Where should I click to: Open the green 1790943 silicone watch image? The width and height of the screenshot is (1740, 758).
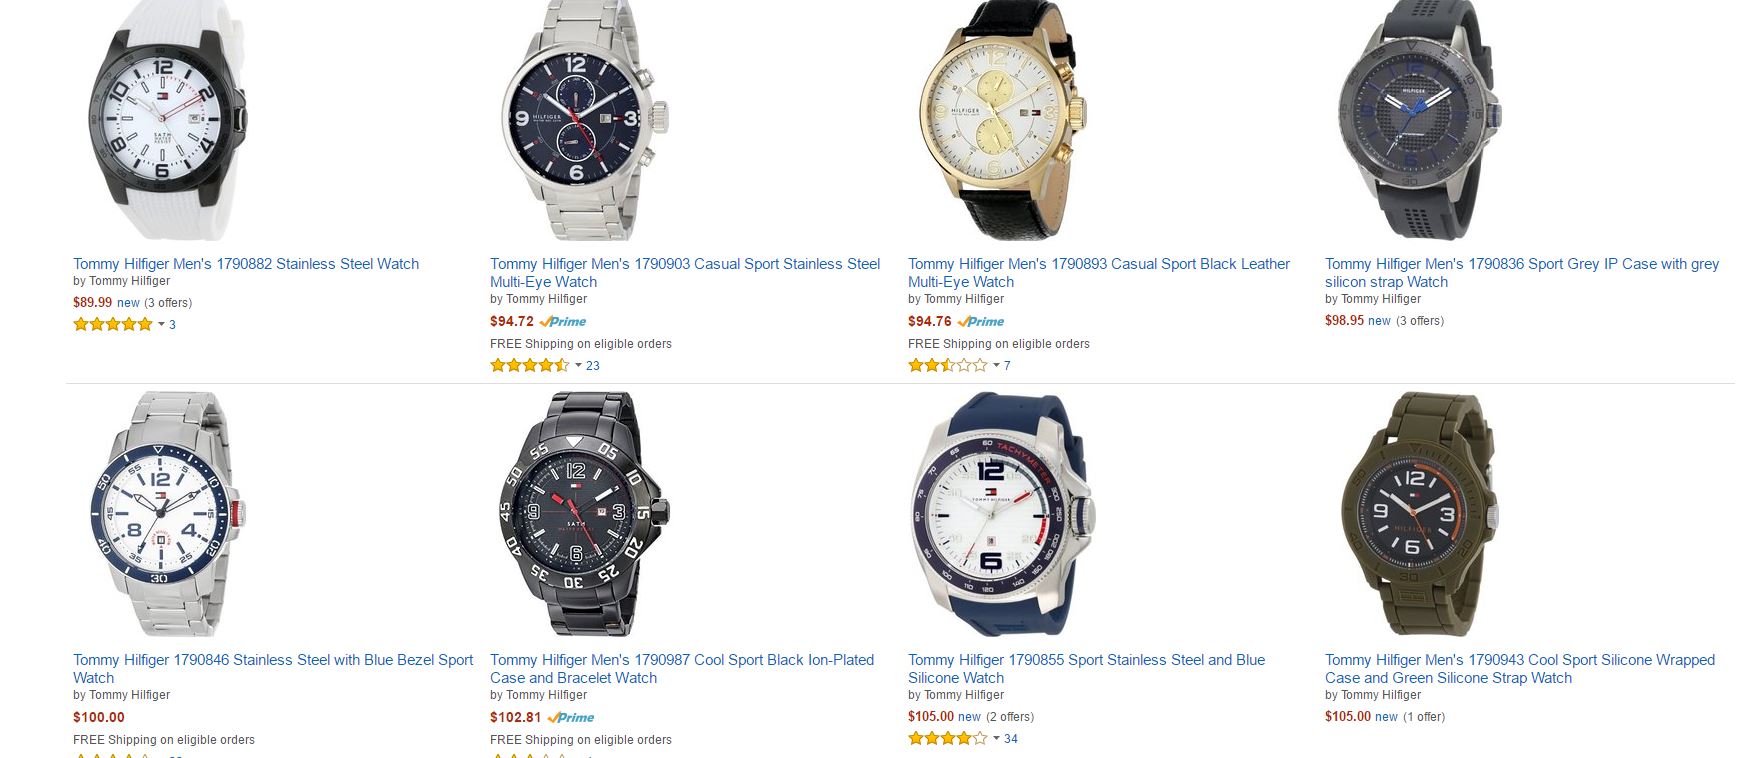(1420, 514)
